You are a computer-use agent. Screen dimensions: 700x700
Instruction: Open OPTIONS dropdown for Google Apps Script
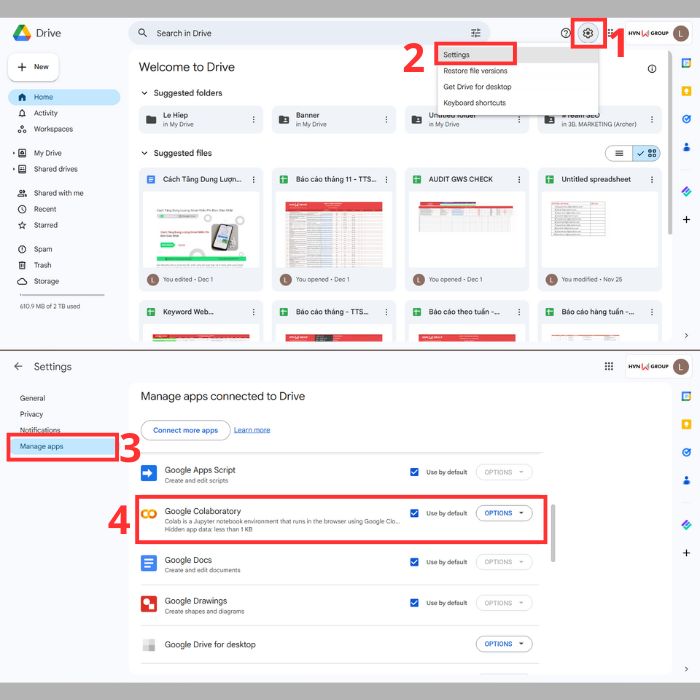click(x=504, y=472)
